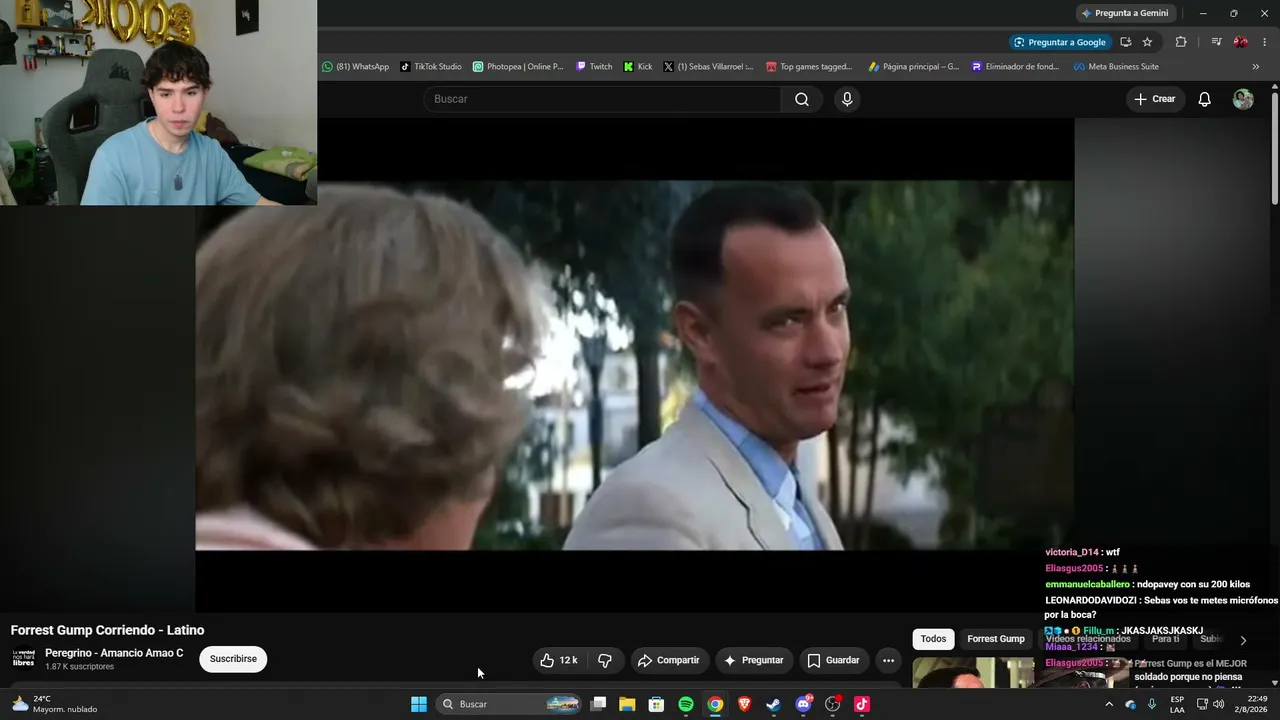Open the Kick bookmark
The height and width of the screenshot is (720, 1280).
(x=637, y=67)
